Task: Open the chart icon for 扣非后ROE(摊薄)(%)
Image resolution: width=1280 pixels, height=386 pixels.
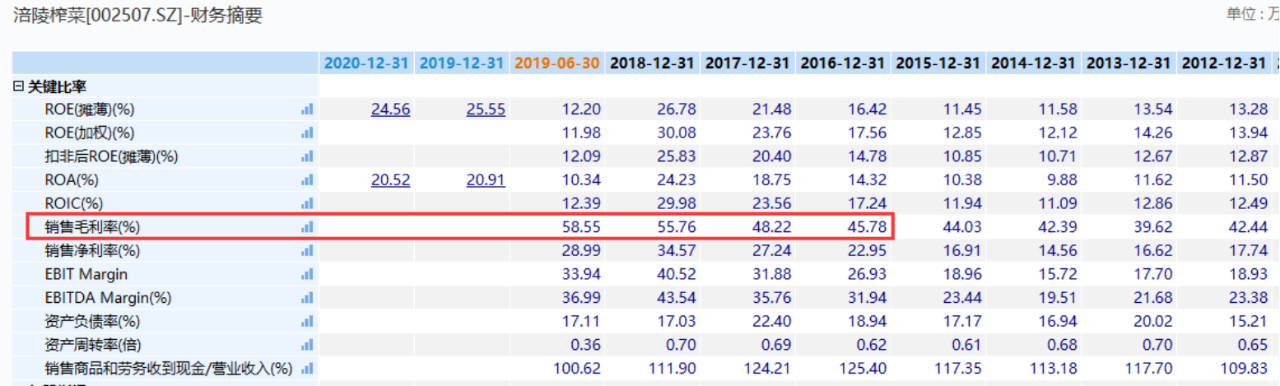Action: (307, 156)
